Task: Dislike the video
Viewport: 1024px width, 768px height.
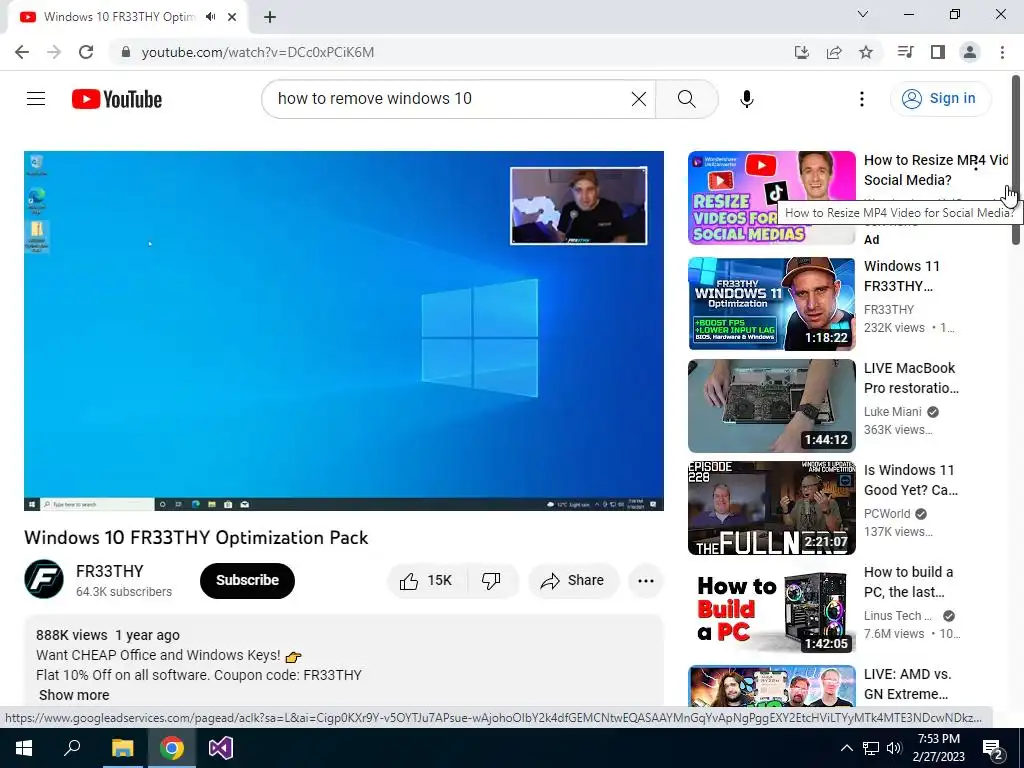Action: click(491, 580)
